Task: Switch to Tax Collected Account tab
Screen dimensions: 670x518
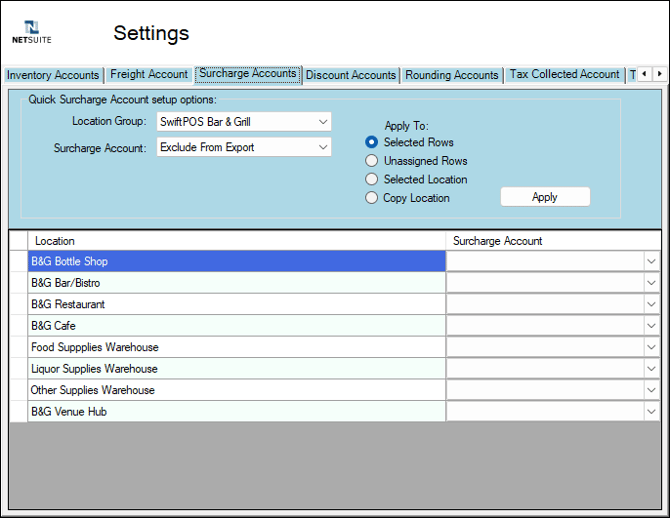Action: pyautogui.click(x=564, y=74)
